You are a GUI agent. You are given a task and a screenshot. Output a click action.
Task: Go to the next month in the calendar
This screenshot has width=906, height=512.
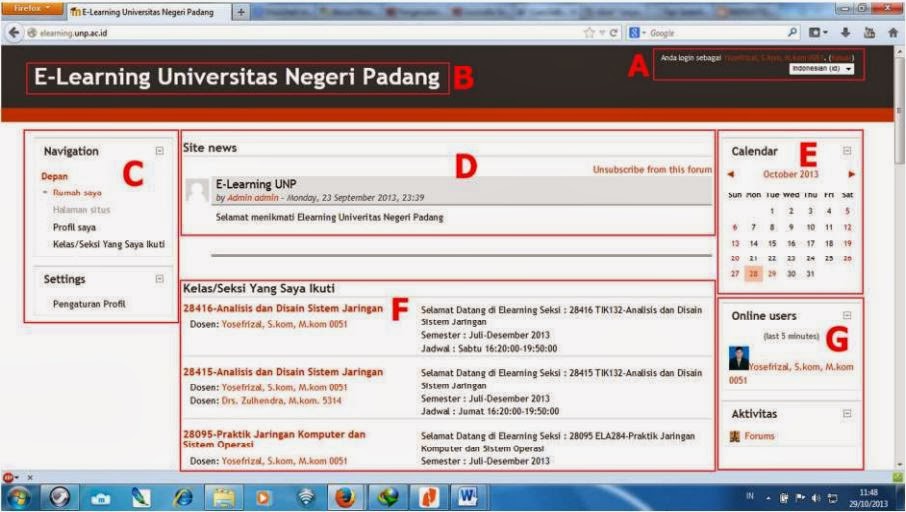coord(851,174)
